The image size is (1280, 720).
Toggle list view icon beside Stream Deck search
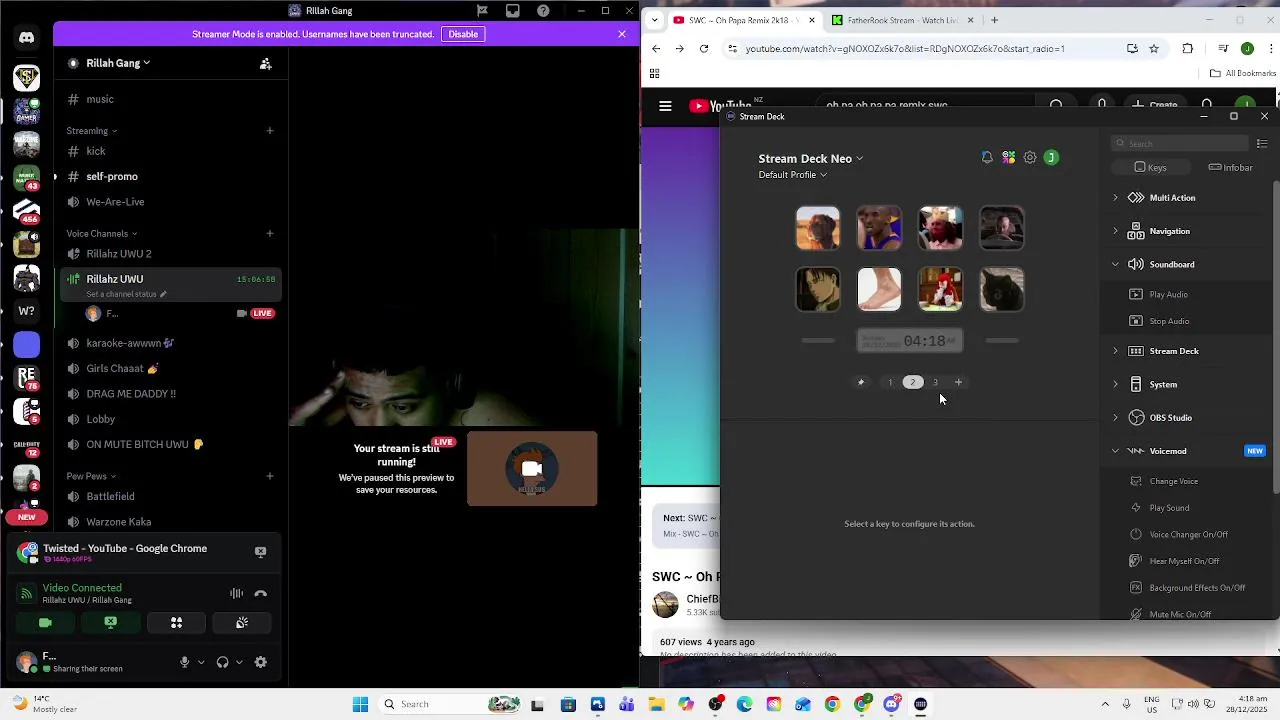(1262, 144)
